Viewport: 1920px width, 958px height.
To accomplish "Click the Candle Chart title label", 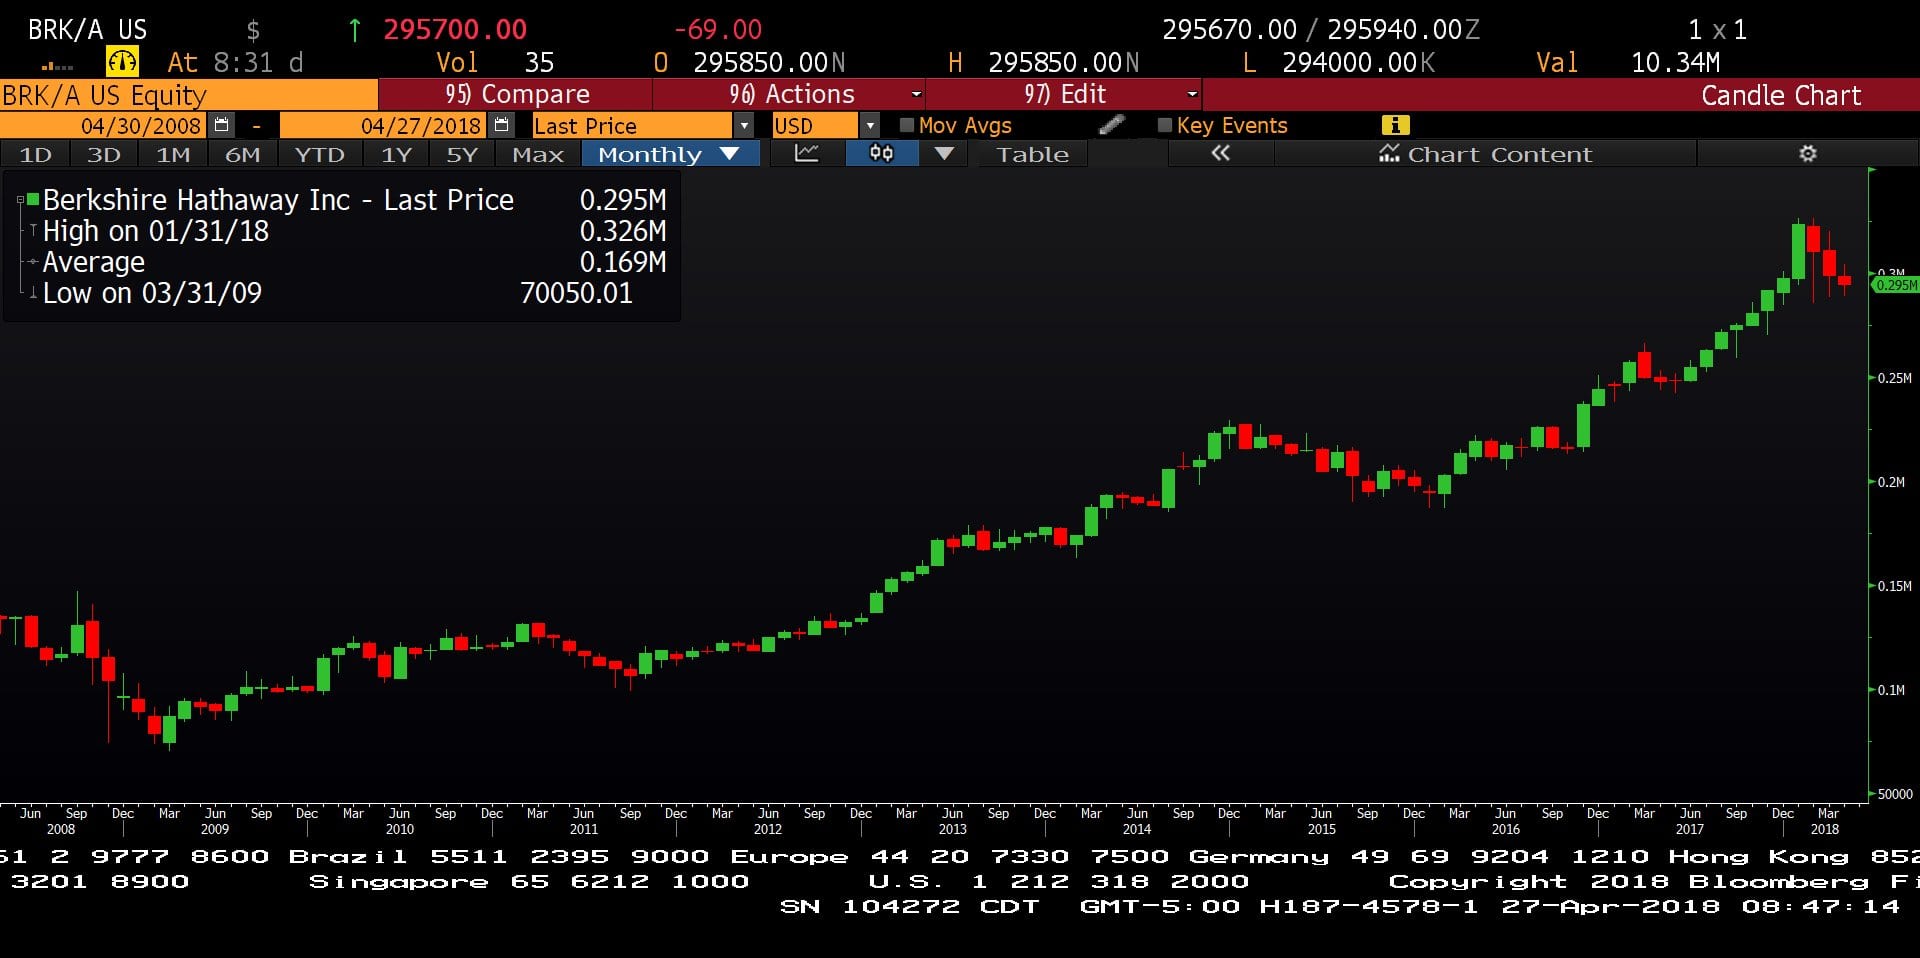I will 1781,95.
